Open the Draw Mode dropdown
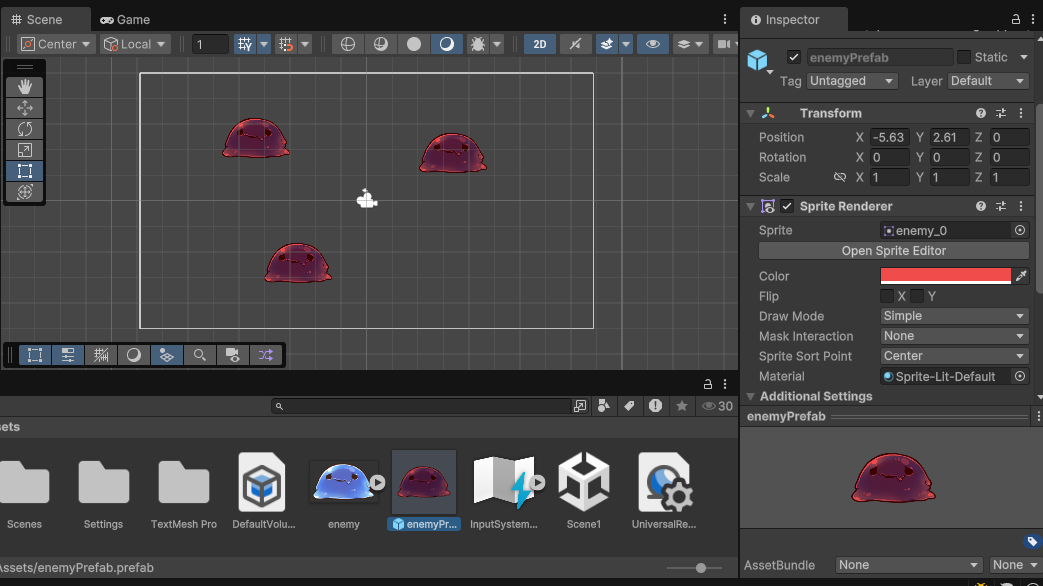Image resolution: width=1043 pixels, height=586 pixels. (x=953, y=316)
